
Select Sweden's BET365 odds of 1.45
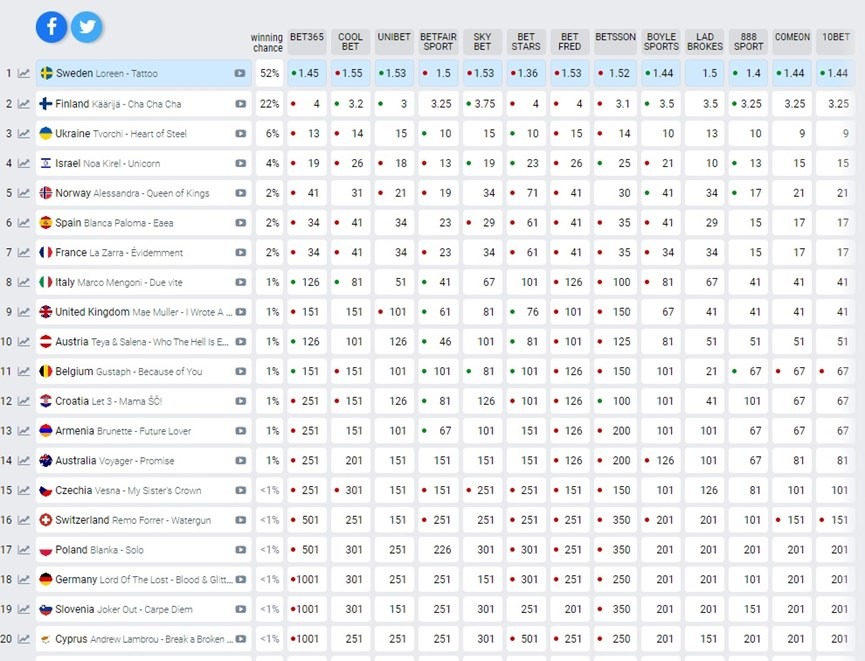[x=307, y=73]
